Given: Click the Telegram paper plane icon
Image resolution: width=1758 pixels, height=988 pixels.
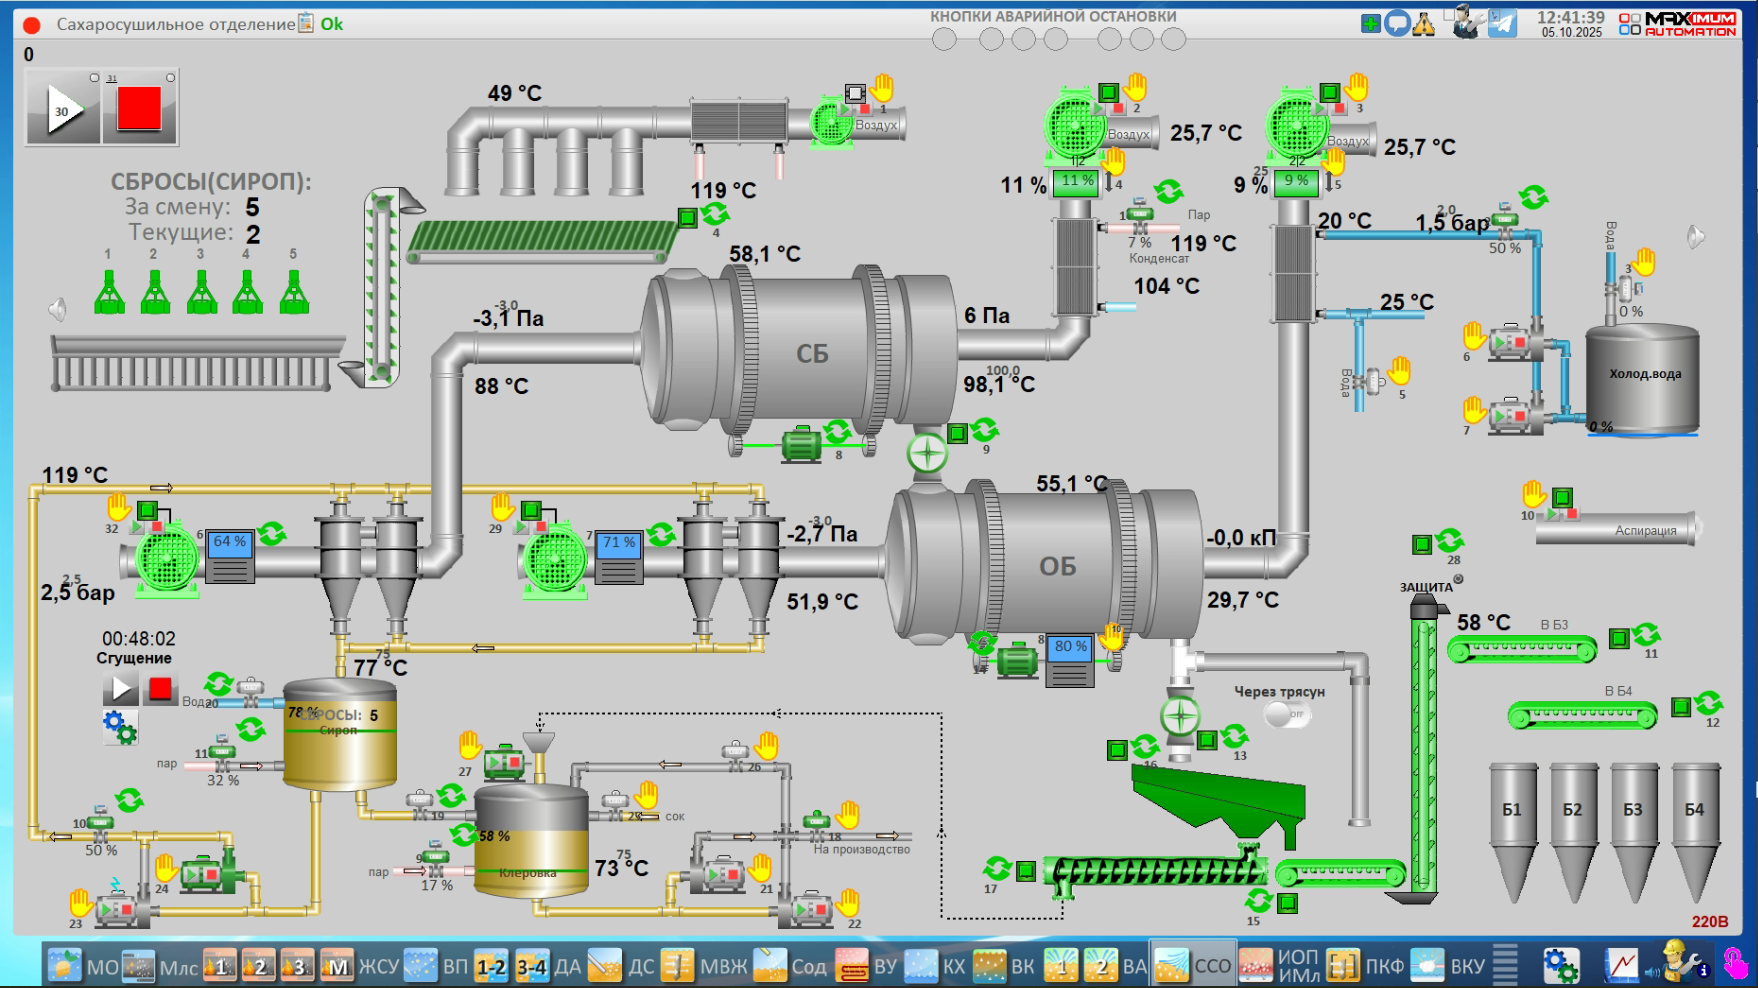Looking at the screenshot, I should [x=1502, y=23].
